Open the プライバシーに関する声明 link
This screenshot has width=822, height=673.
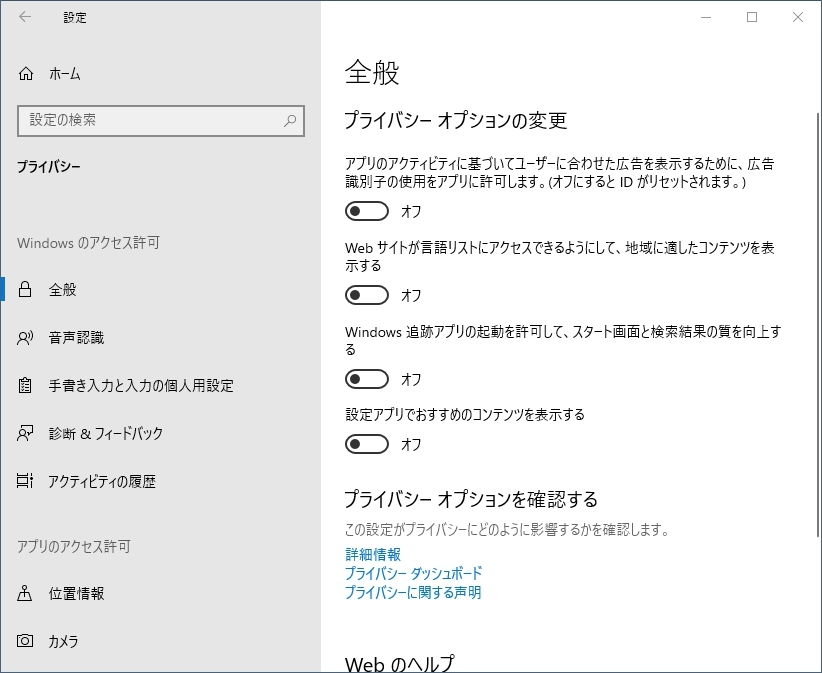(x=413, y=592)
